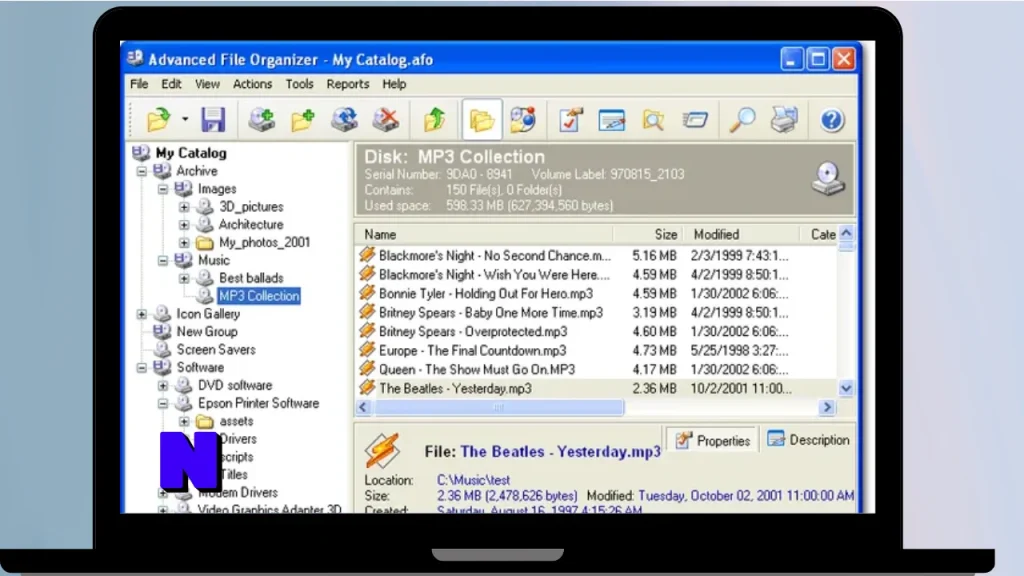1024x576 pixels.
Task: Click the C:\Music\test location value
Action: pos(473,480)
